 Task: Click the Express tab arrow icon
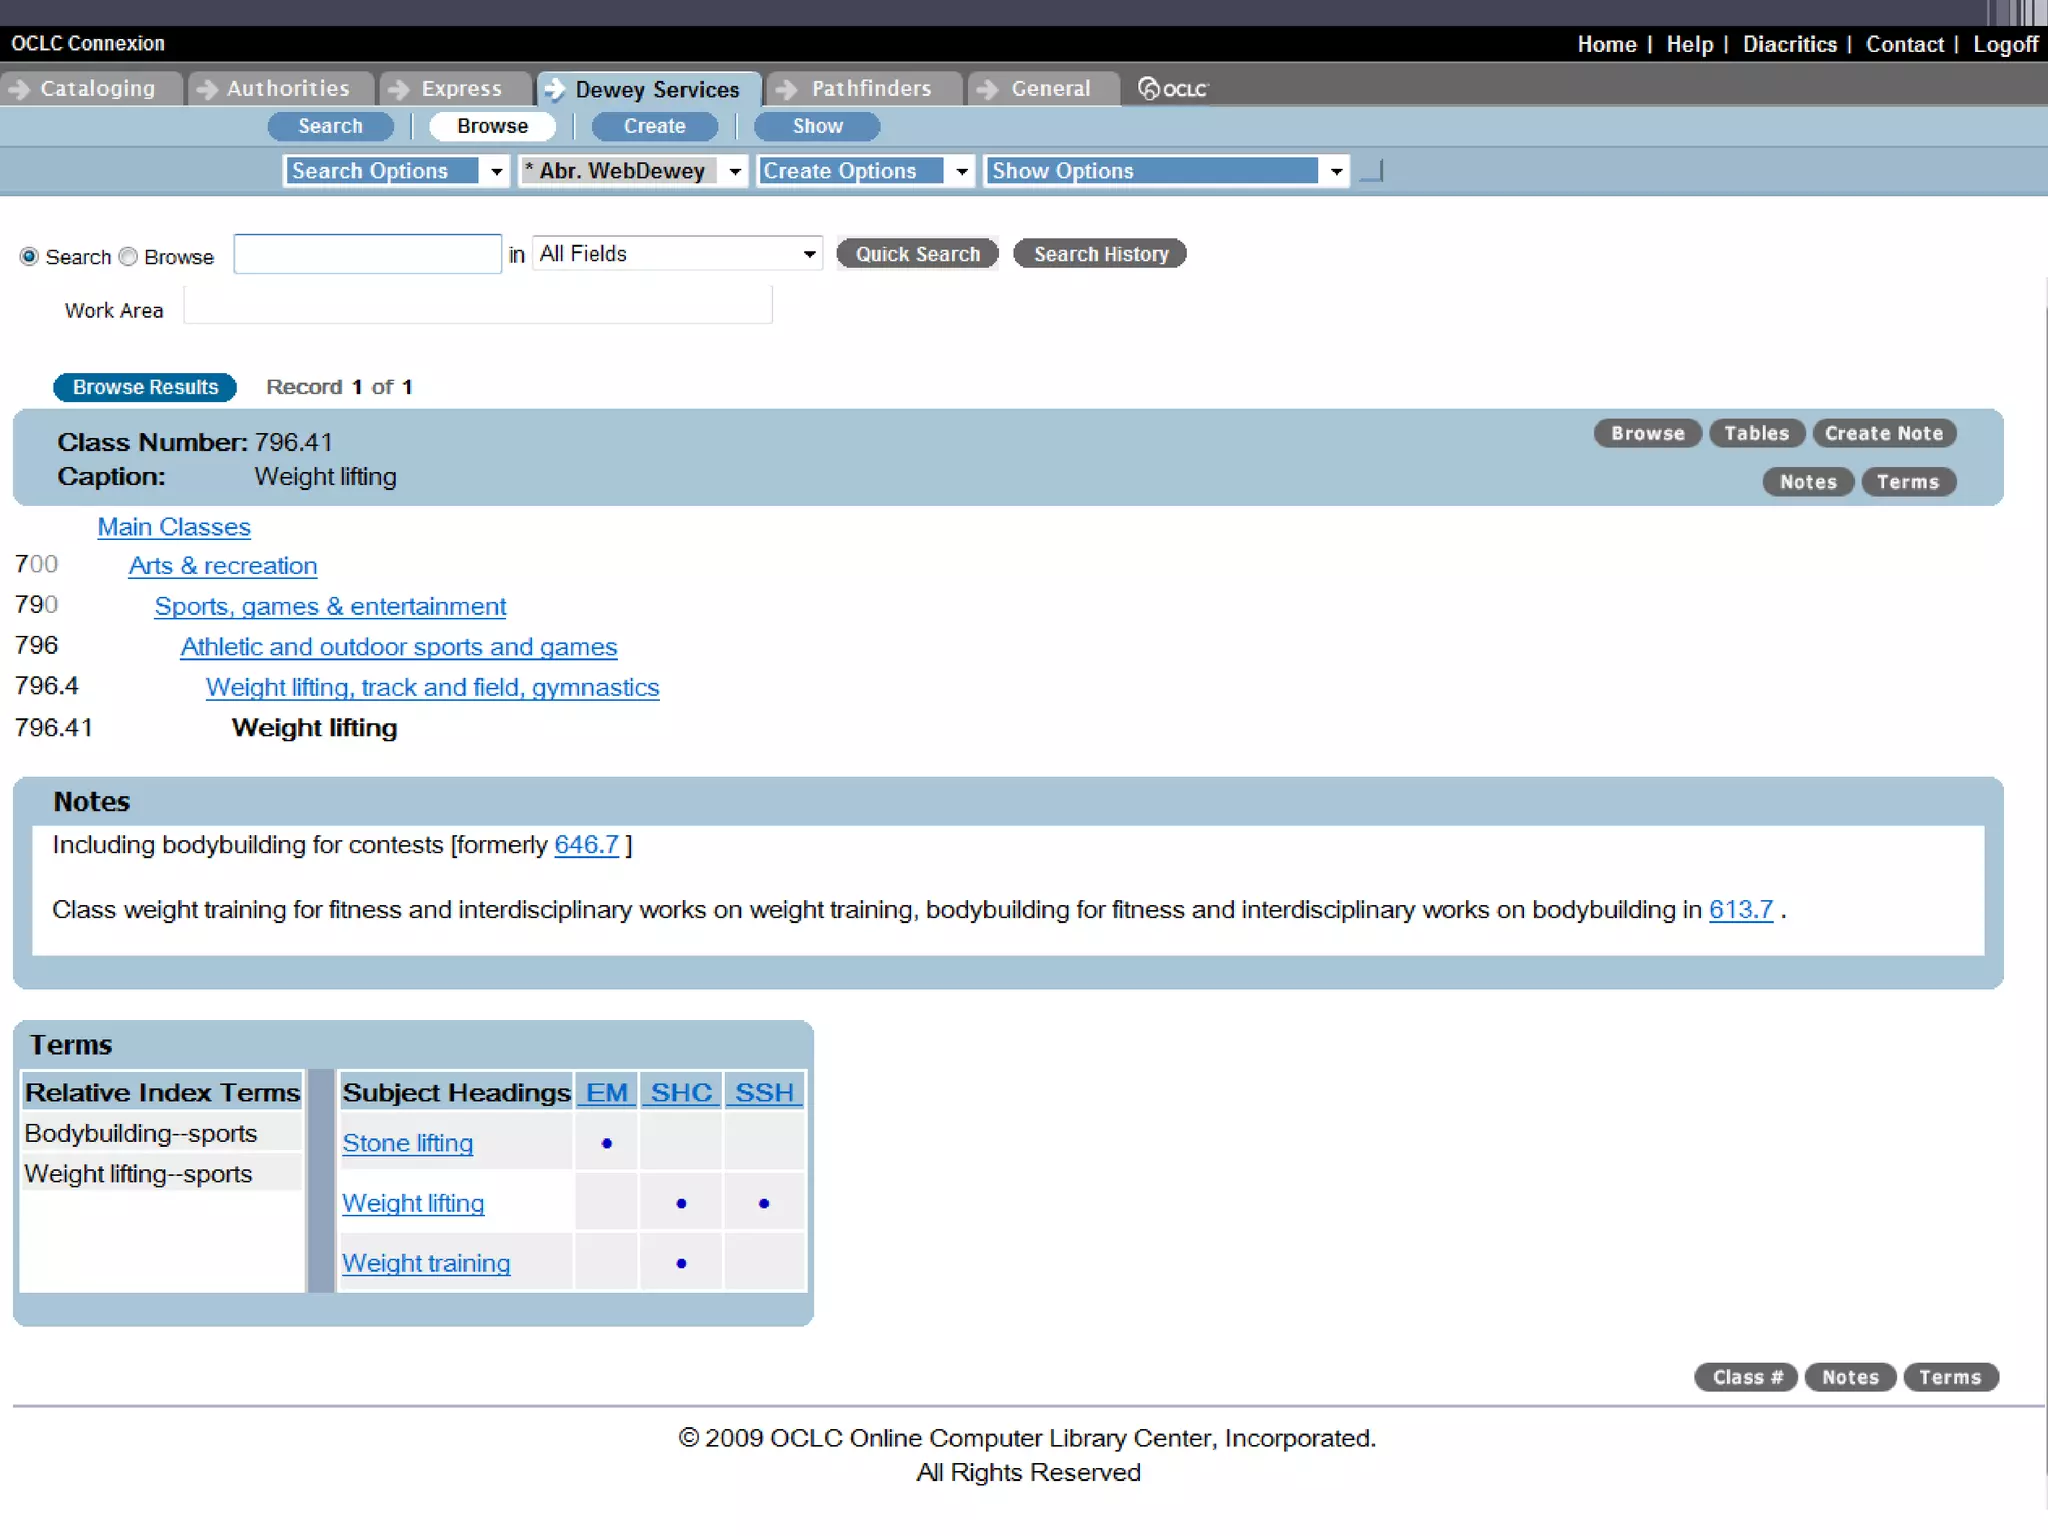point(399,89)
